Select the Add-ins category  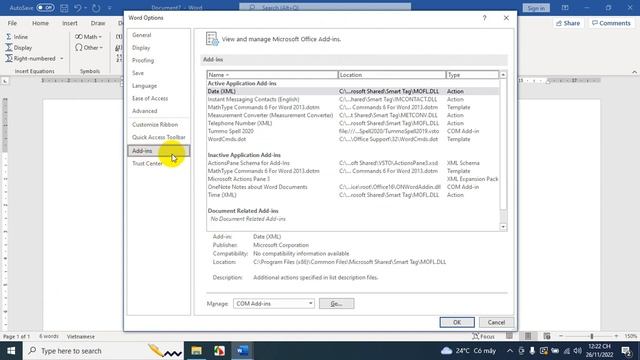pyautogui.click(x=158, y=151)
